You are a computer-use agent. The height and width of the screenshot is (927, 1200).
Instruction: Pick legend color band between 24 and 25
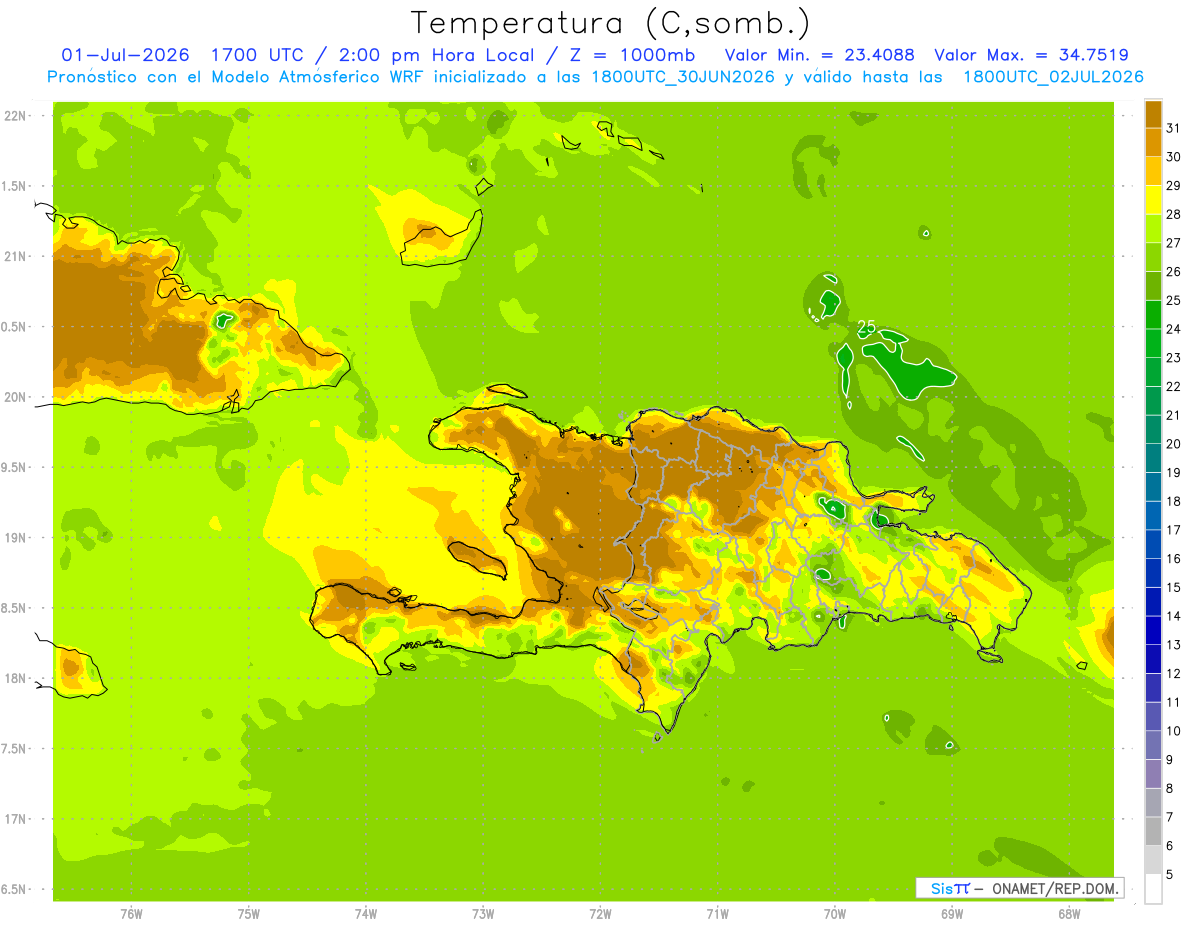1153,314
